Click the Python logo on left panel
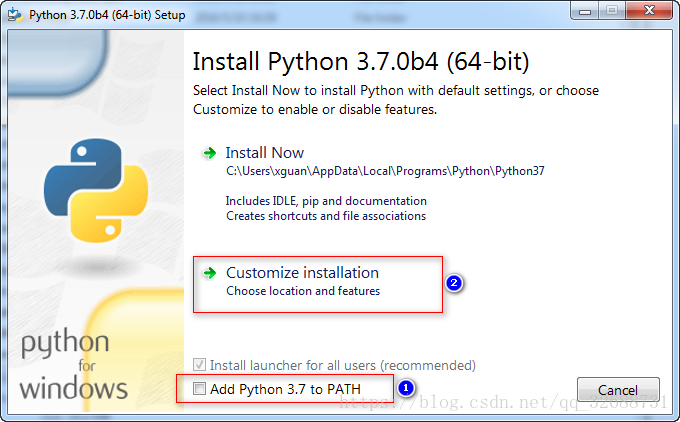680x422 pixels. 96,190
